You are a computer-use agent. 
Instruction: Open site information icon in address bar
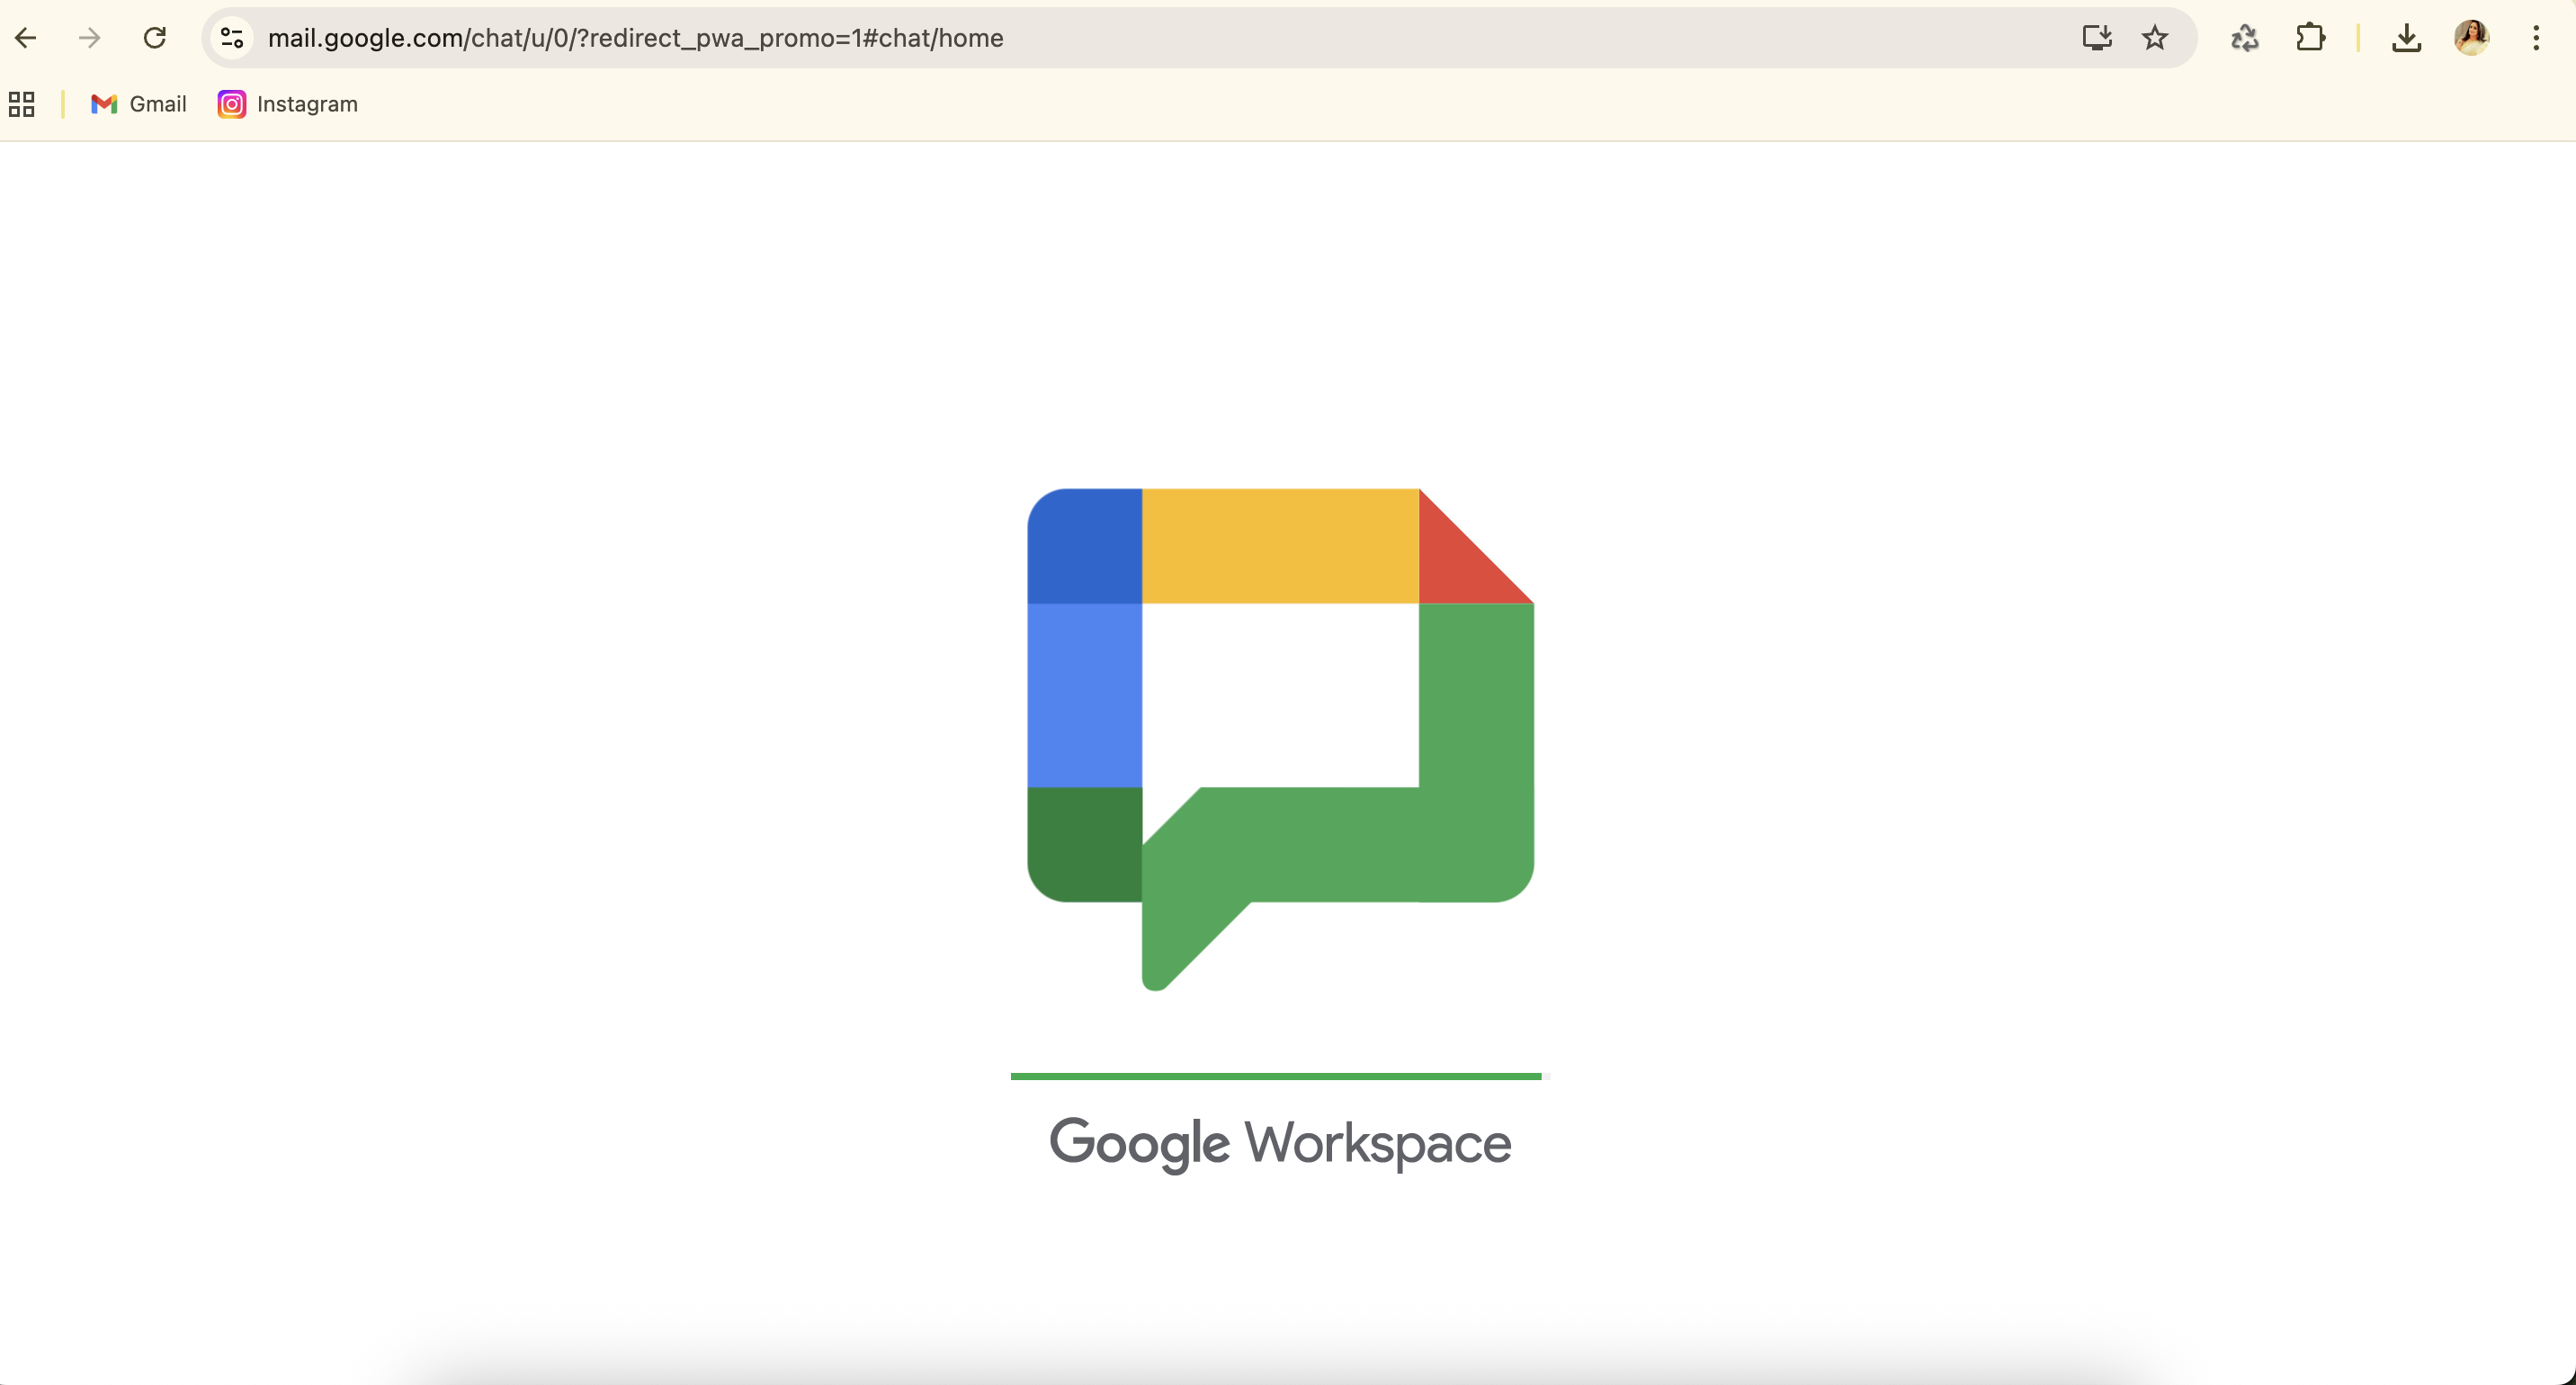(232, 38)
